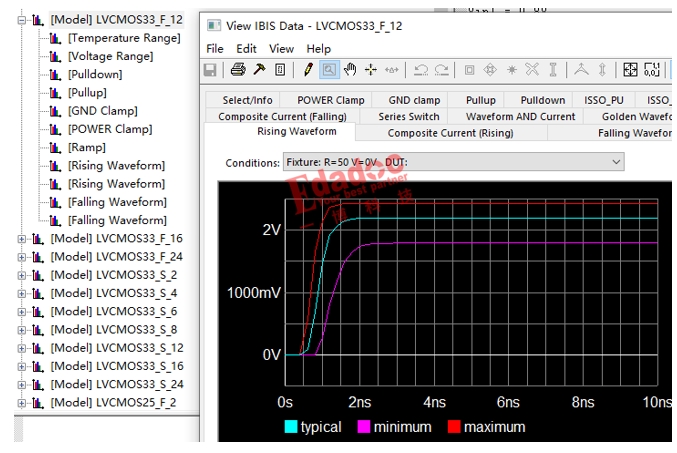The width and height of the screenshot is (677, 453).
Task: Click the Save icon in toolbar
Action: tap(210, 70)
